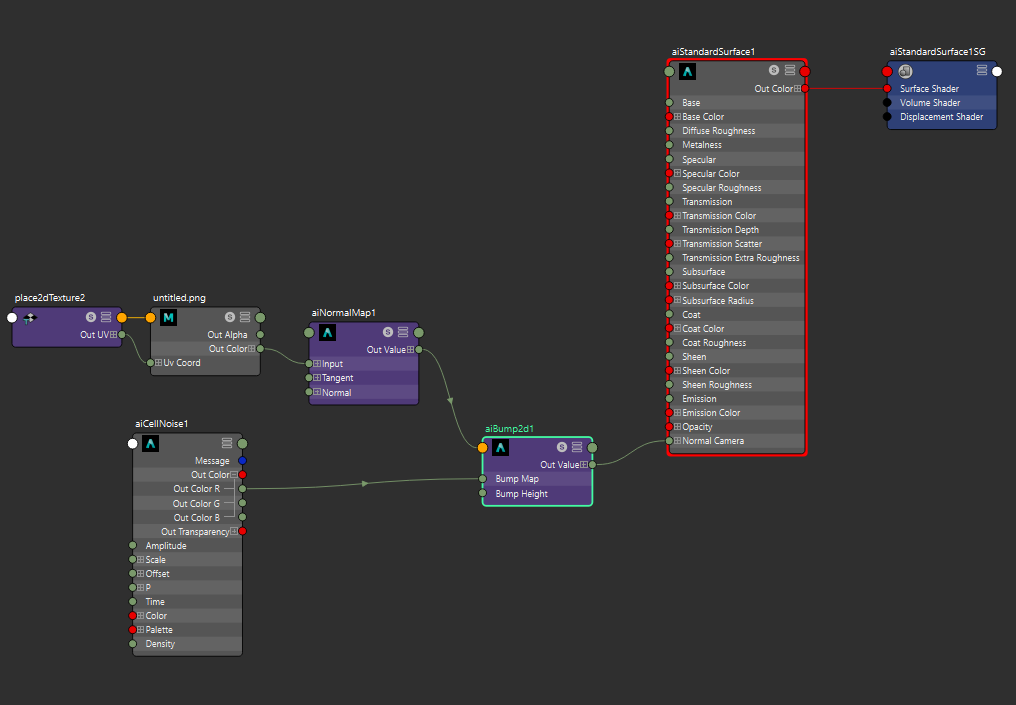
Task: Click the aiStandardSurface1 node title
Action: tap(713, 51)
